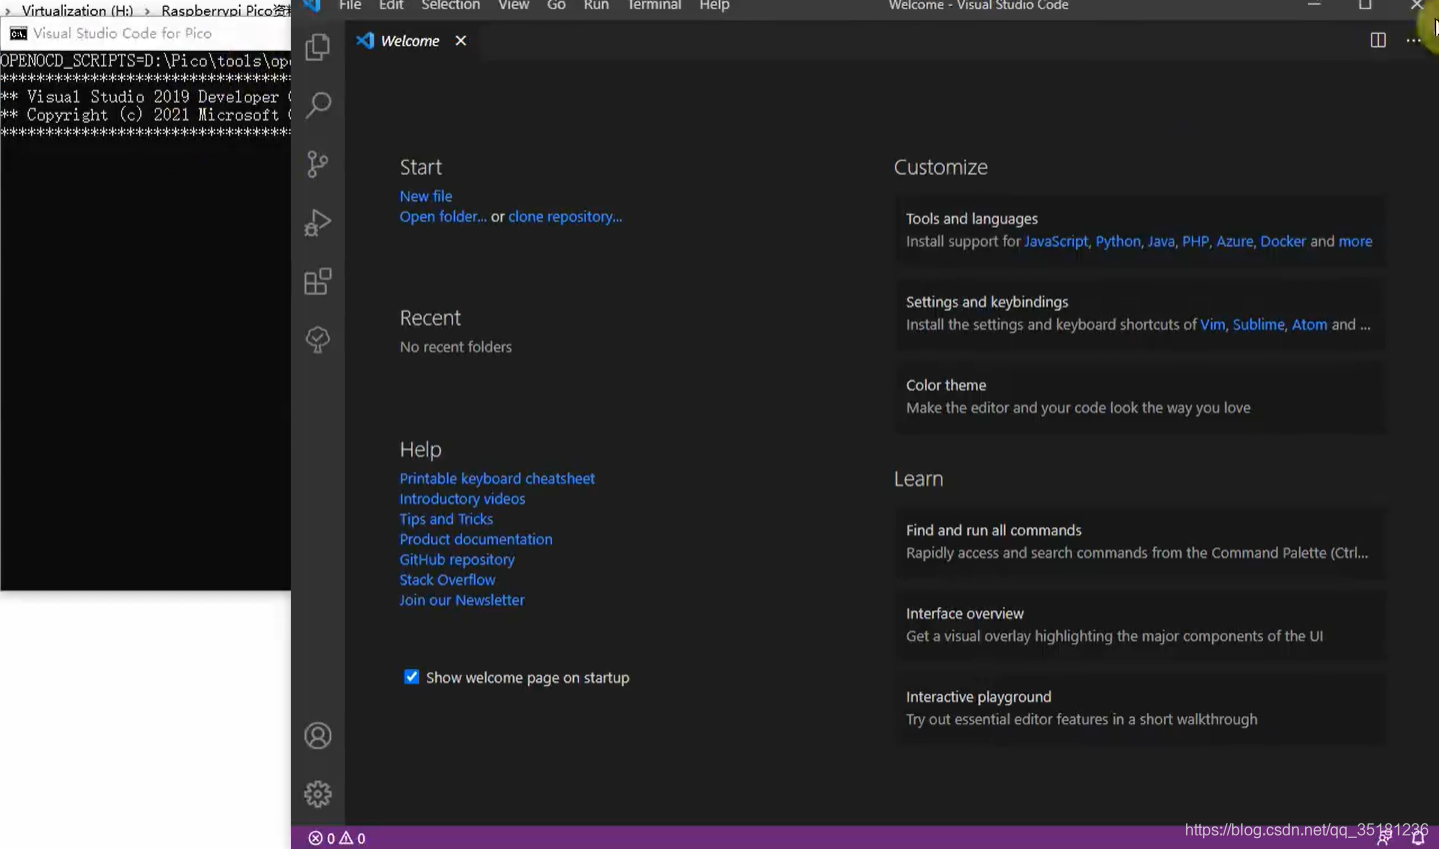The width and height of the screenshot is (1439, 849).
Task: Open Printable keyboard cheatsheet link
Action: pos(497,478)
